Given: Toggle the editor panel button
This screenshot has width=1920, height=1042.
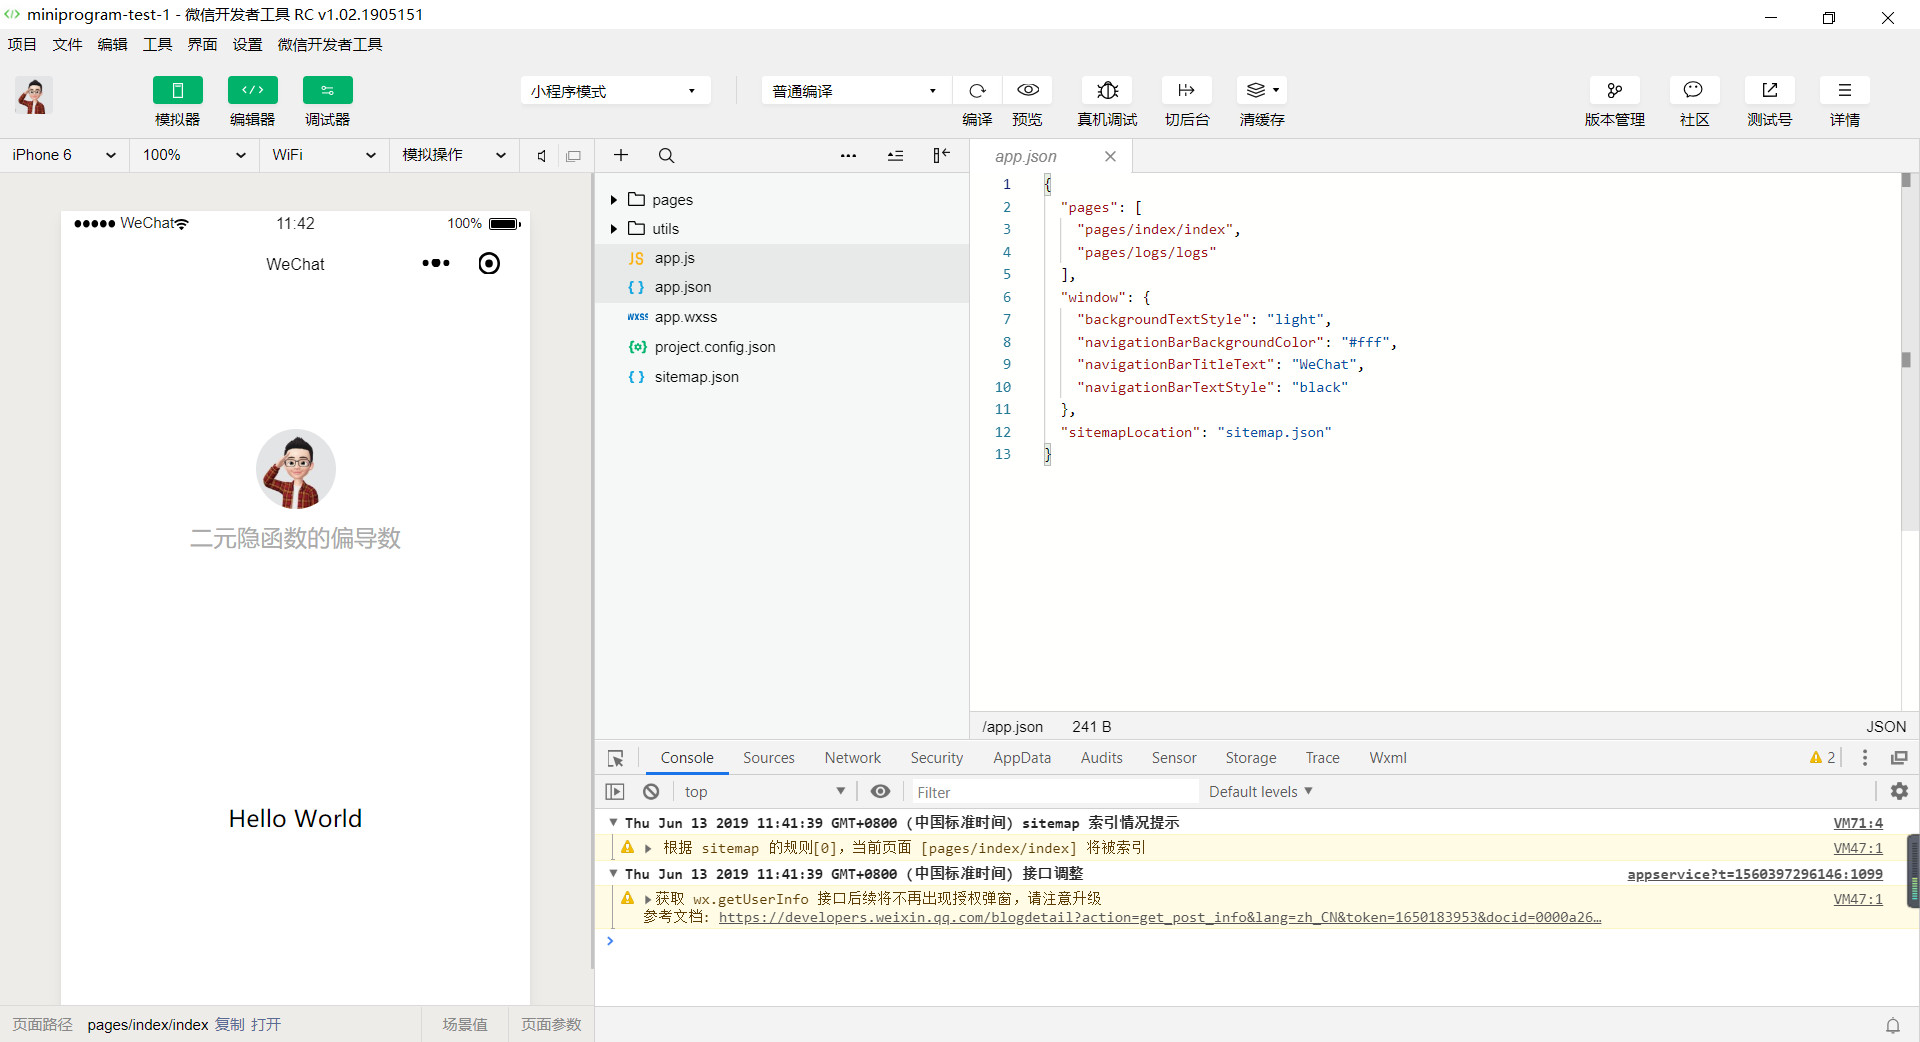Looking at the screenshot, I should pos(252,90).
